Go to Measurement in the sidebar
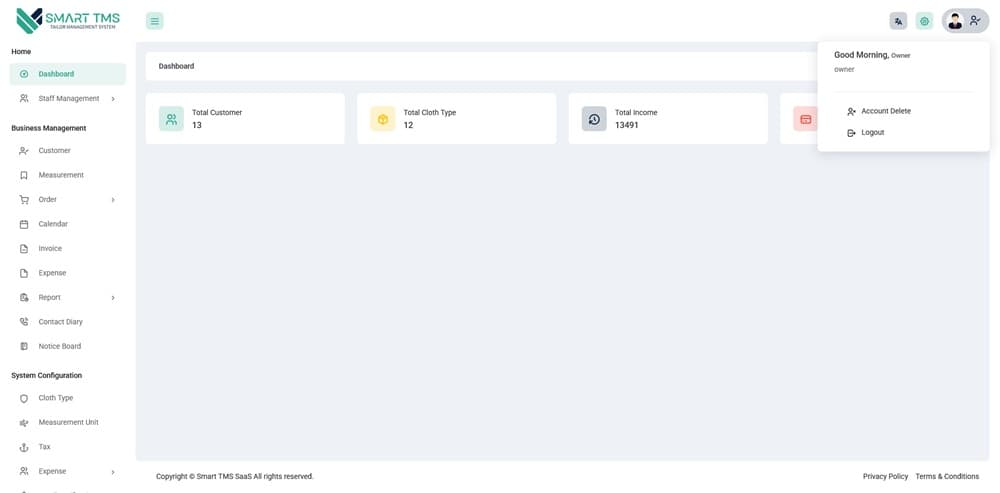Screen dimensions: 1000x493 pos(61,175)
